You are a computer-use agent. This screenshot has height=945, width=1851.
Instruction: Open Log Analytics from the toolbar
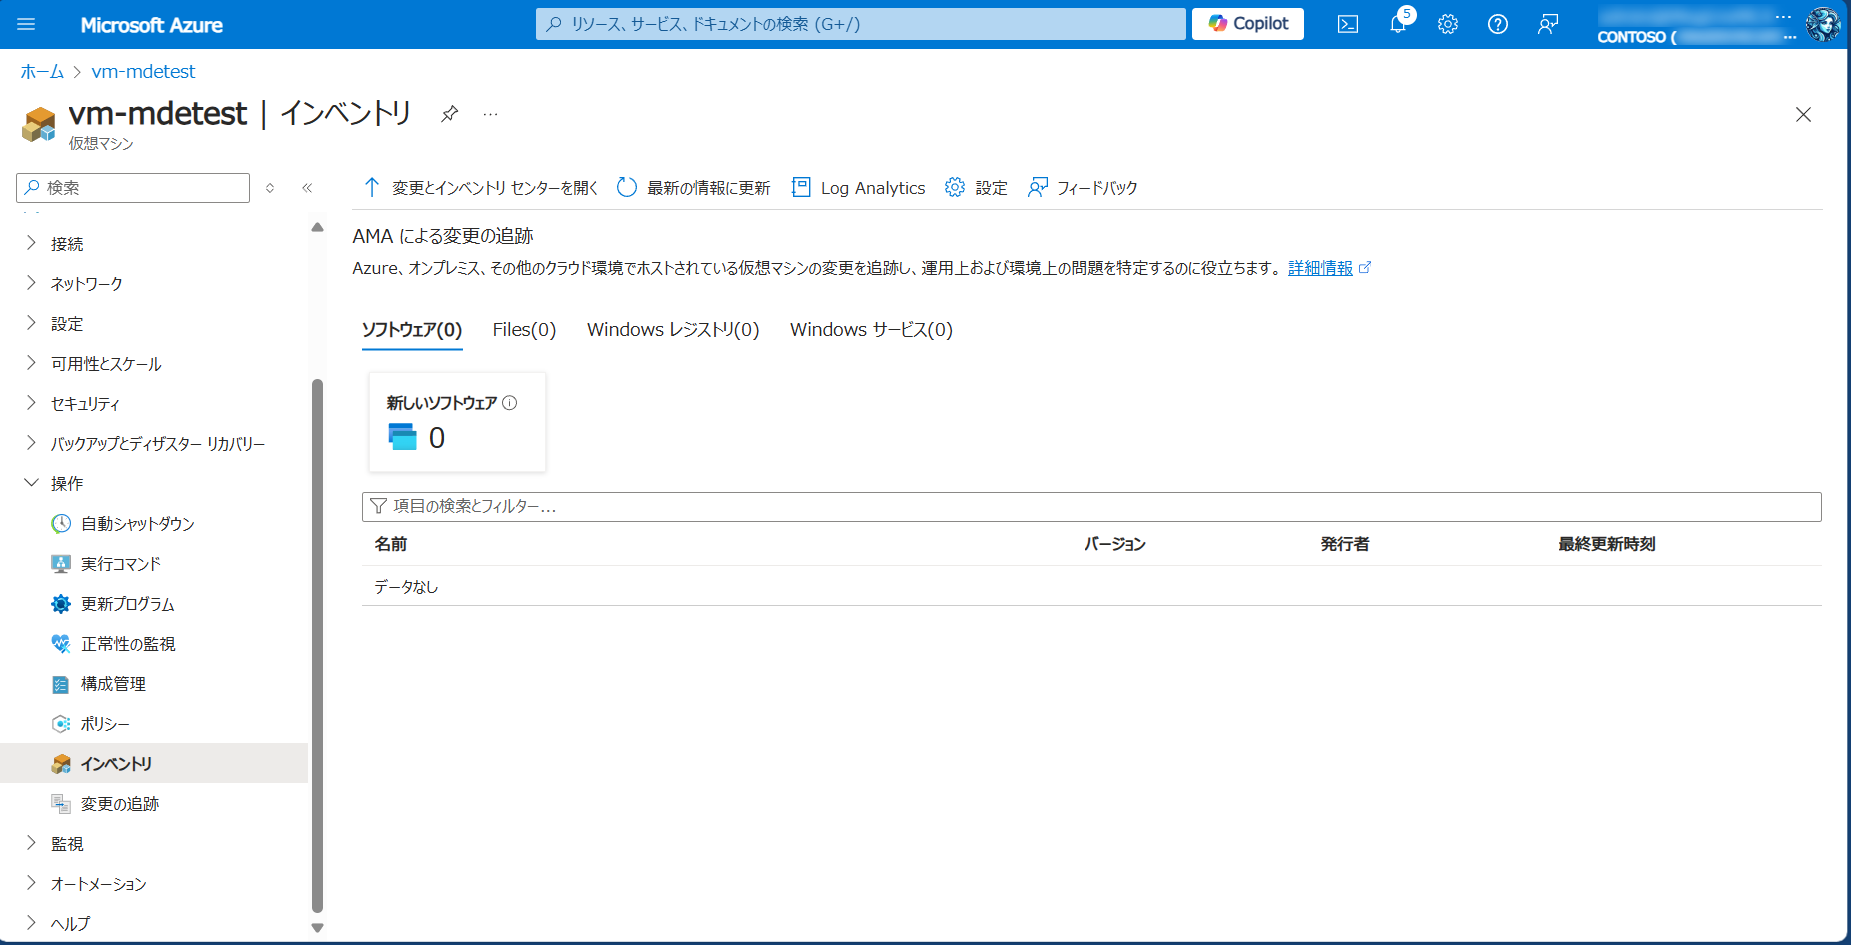(x=858, y=188)
